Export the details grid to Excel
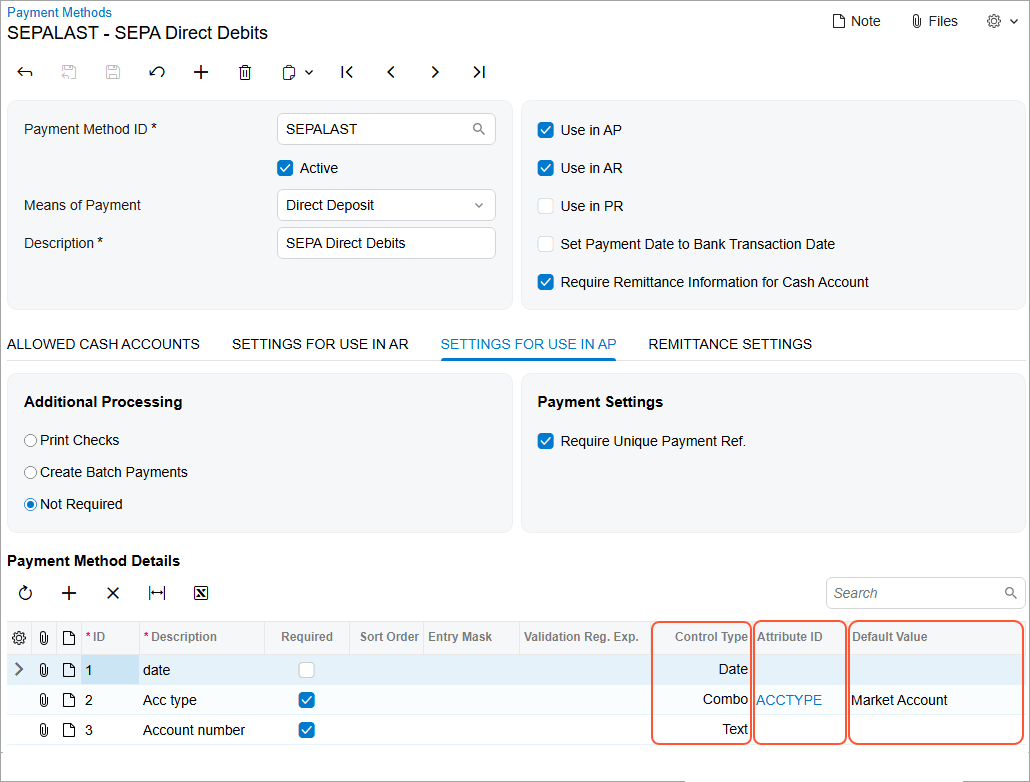This screenshot has width=1030, height=782. pyautogui.click(x=201, y=593)
